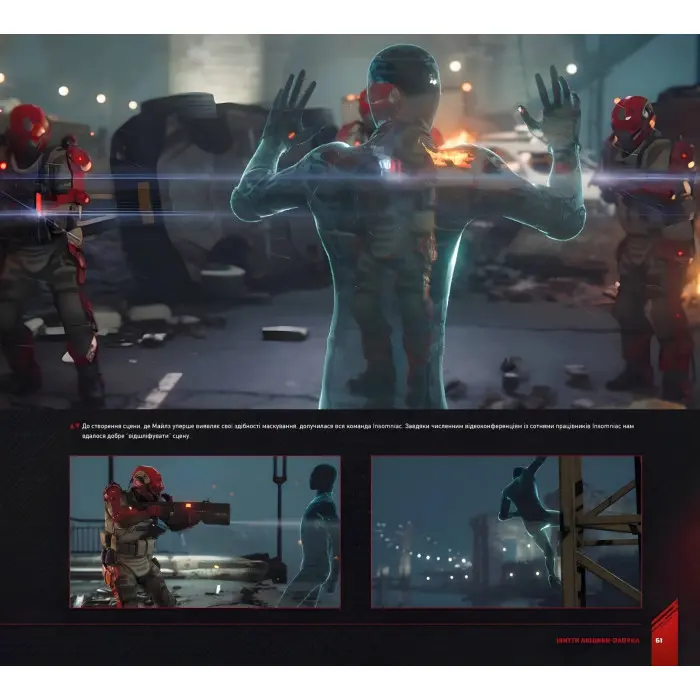
Task: Click the rifle in the bottom-left thumbnail
Action: [x=195, y=514]
